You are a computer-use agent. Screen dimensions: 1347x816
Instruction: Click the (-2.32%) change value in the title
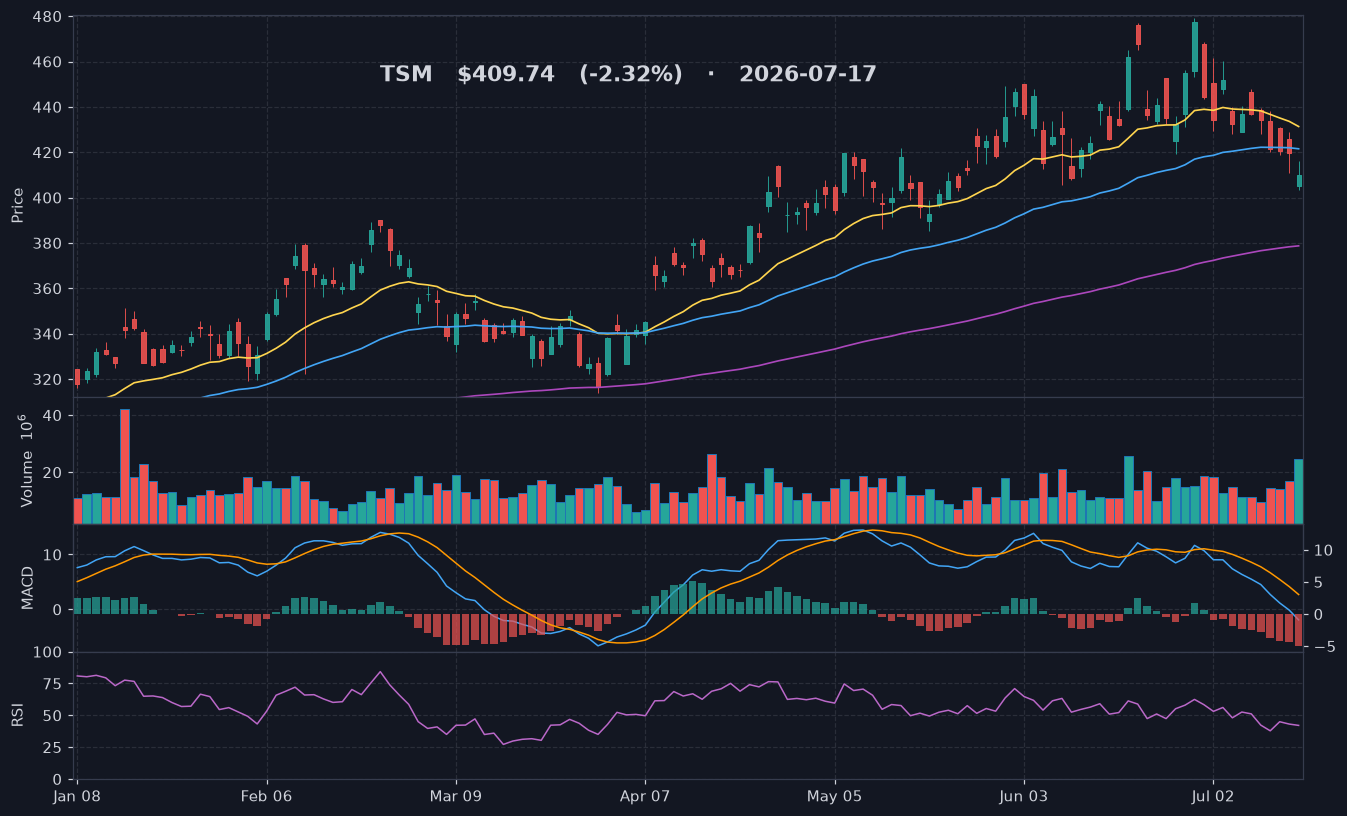(631, 74)
